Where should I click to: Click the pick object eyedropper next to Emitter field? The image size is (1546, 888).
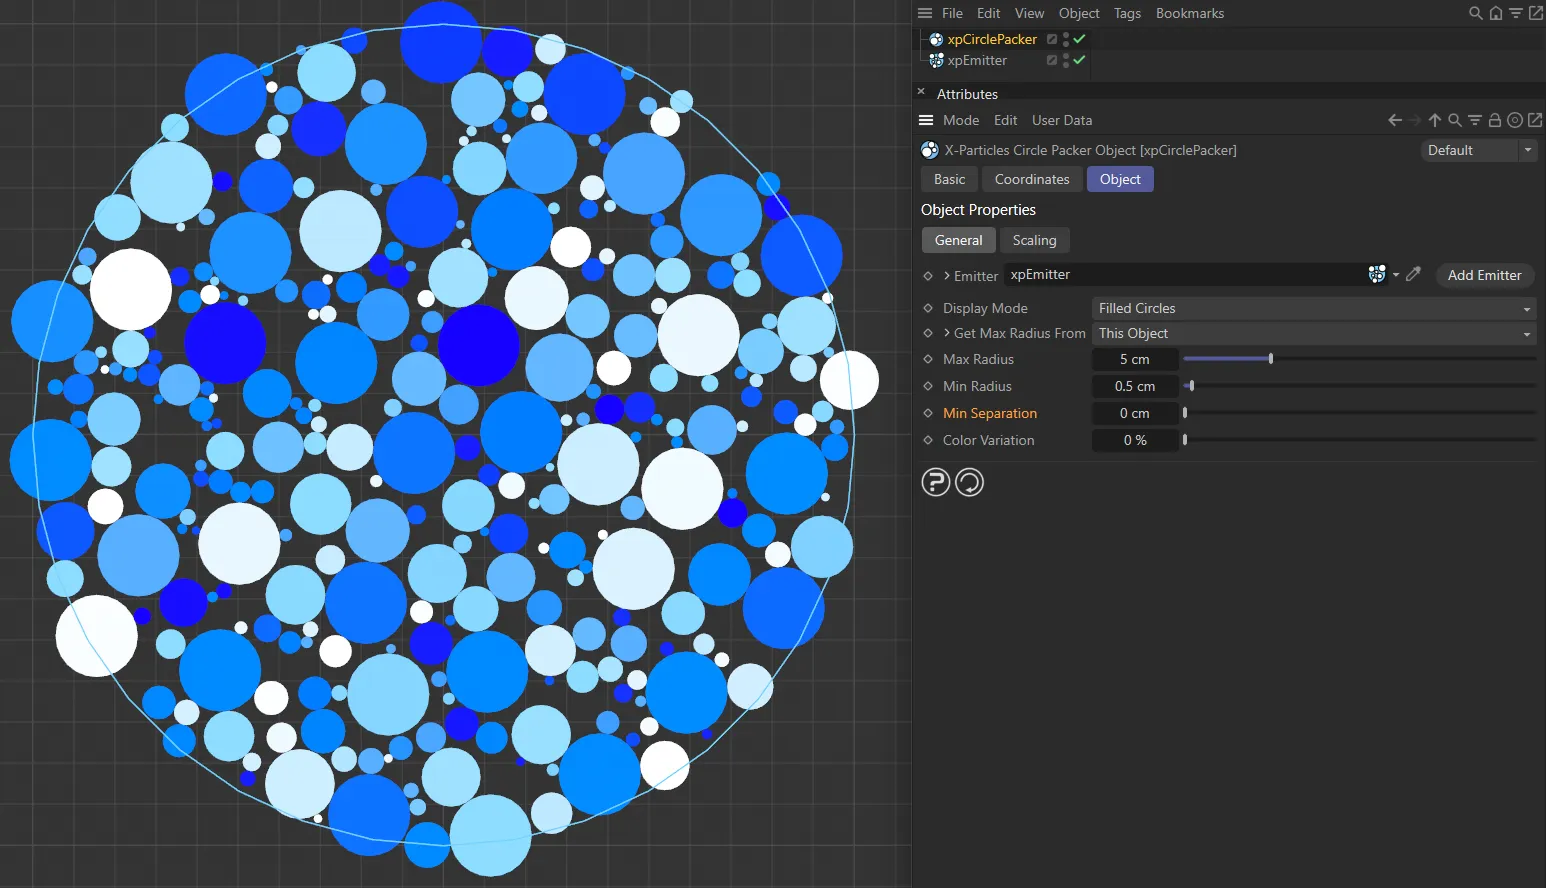[1413, 274]
